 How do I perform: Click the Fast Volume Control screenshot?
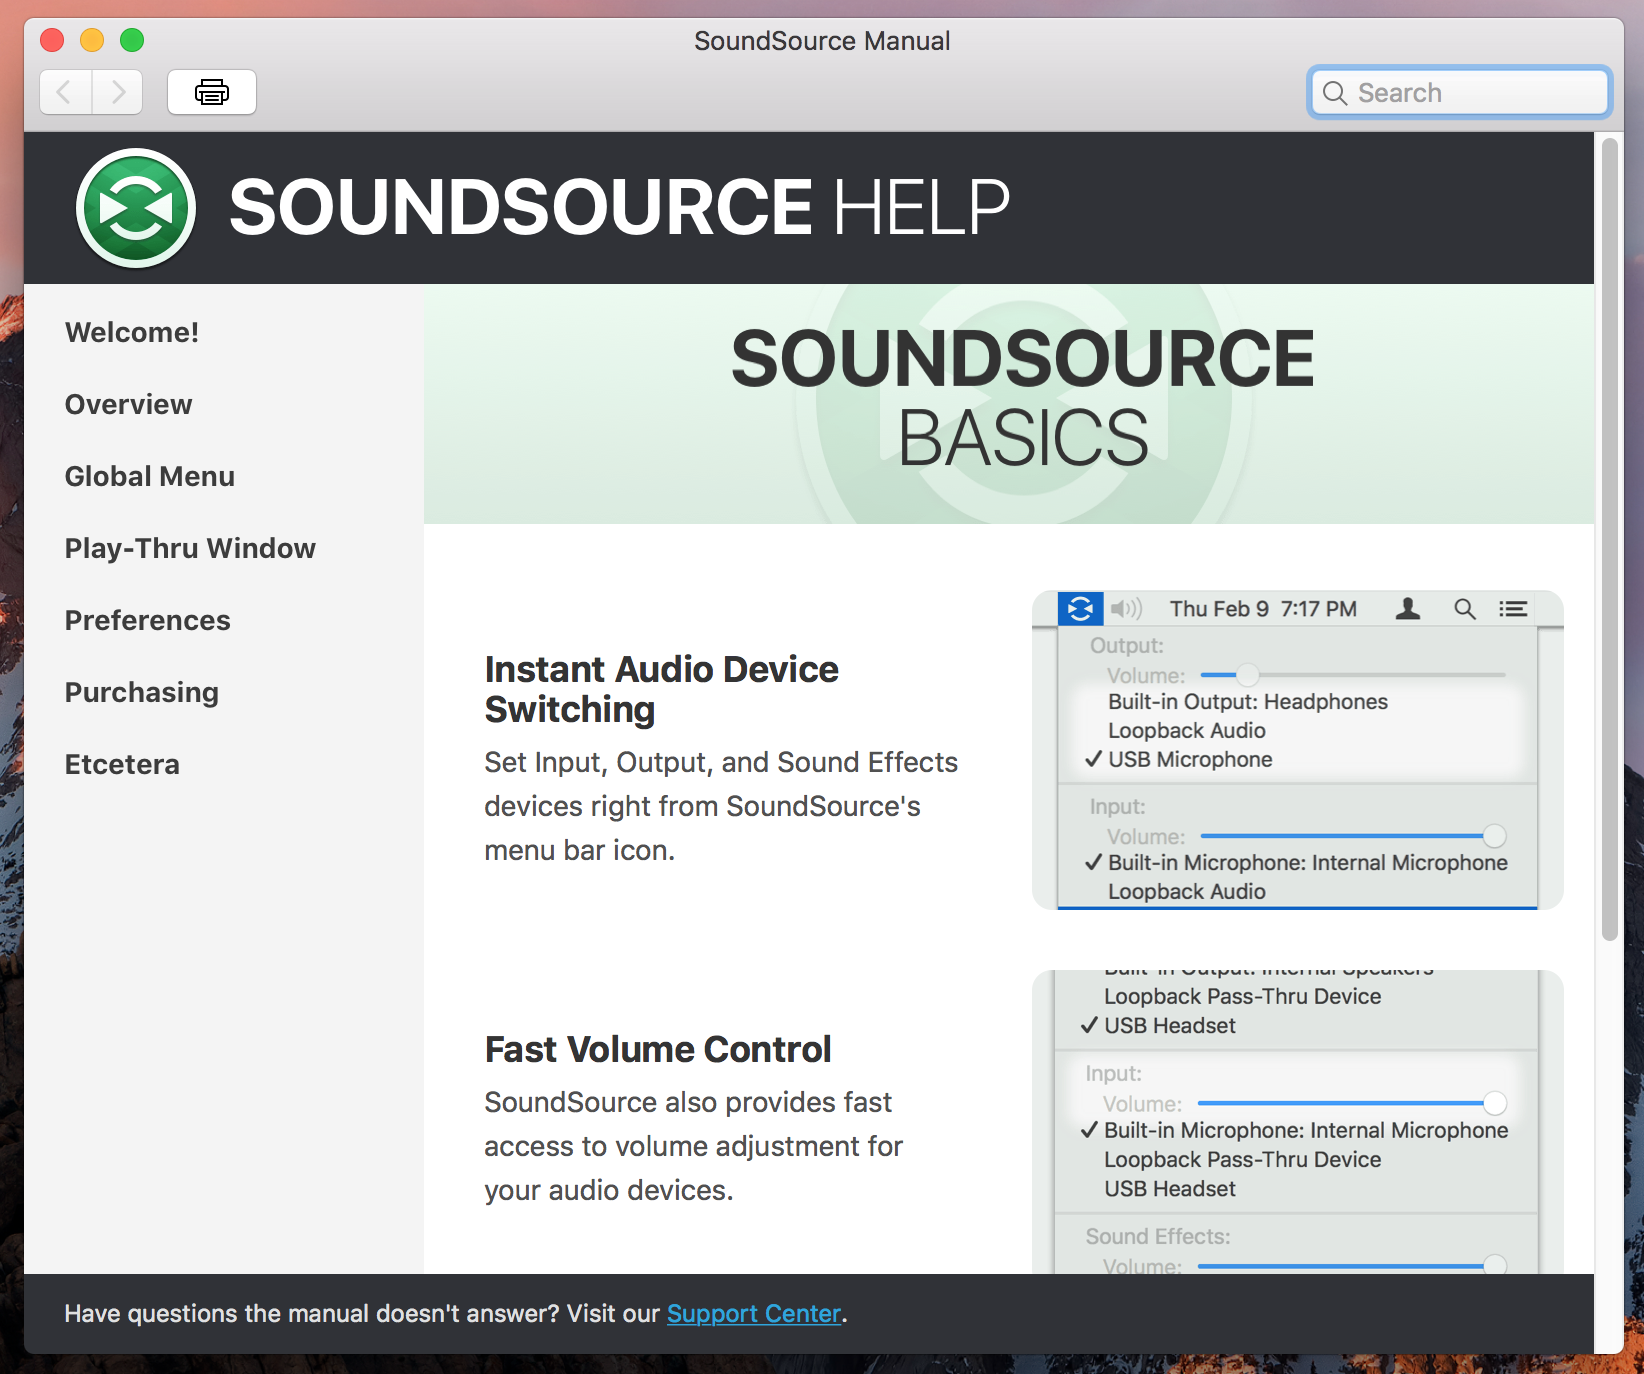click(x=1298, y=1122)
